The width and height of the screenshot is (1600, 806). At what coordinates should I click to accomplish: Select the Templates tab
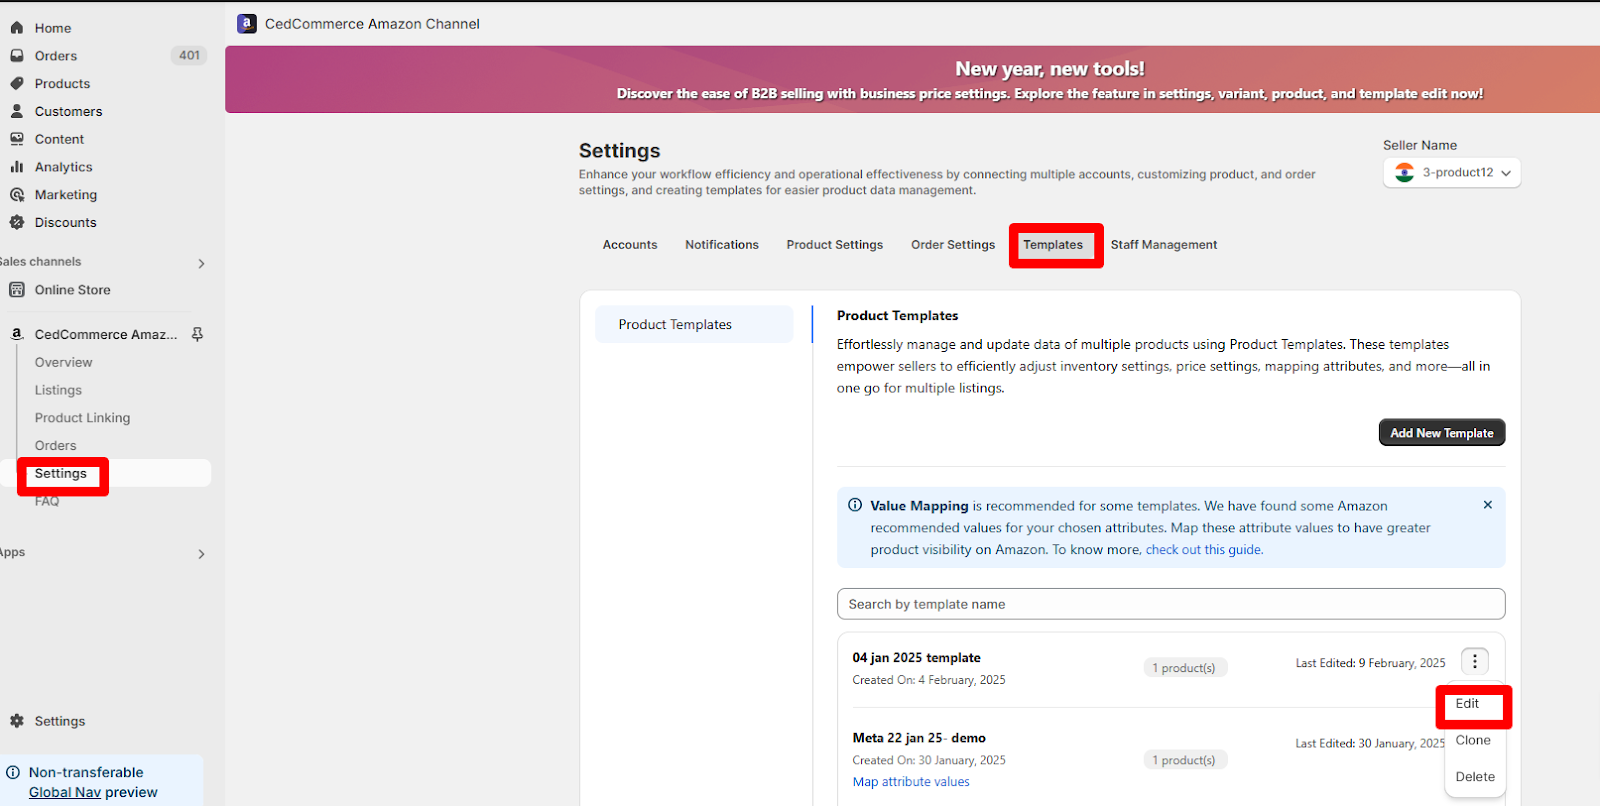[x=1053, y=245]
